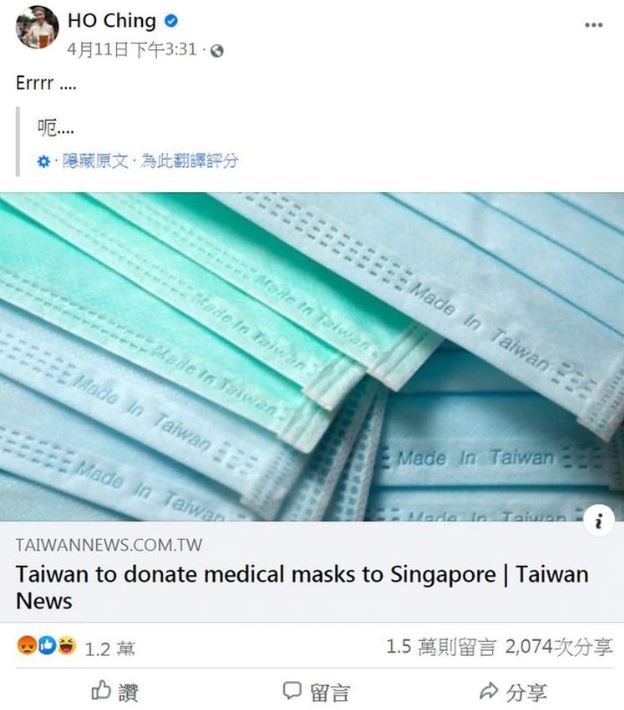The image size is (624, 710).
Task: Click the post timestamp 4月11日下午3:31
Action: tap(132, 50)
